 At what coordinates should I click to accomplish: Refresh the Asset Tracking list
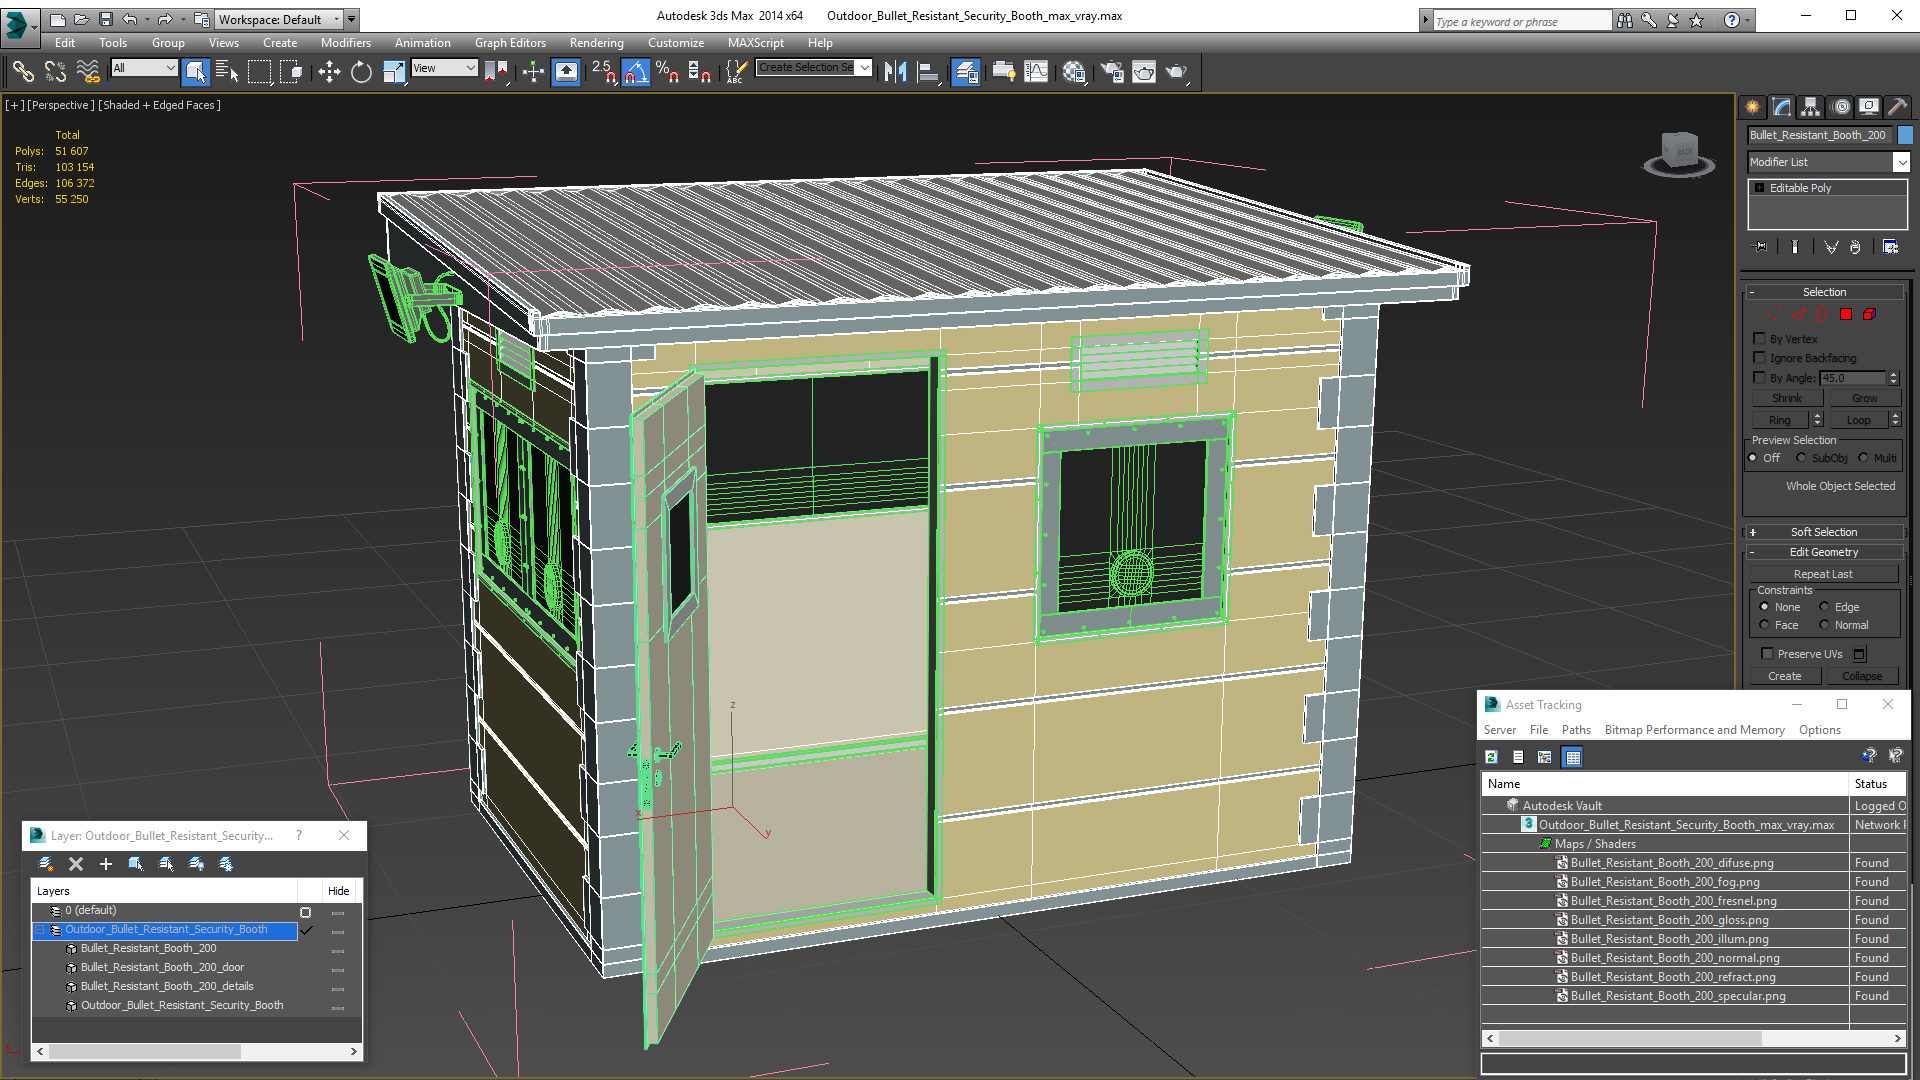pyautogui.click(x=1491, y=757)
